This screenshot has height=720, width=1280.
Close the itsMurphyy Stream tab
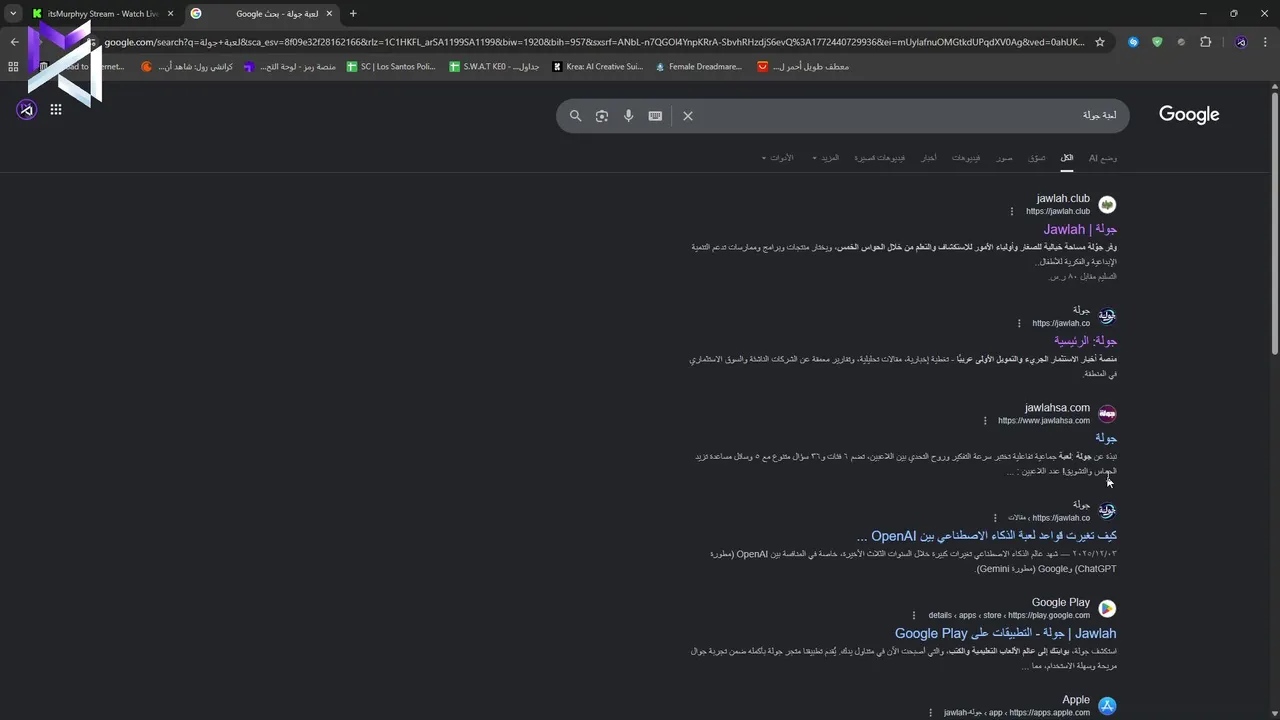pyautogui.click(x=170, y=14)
